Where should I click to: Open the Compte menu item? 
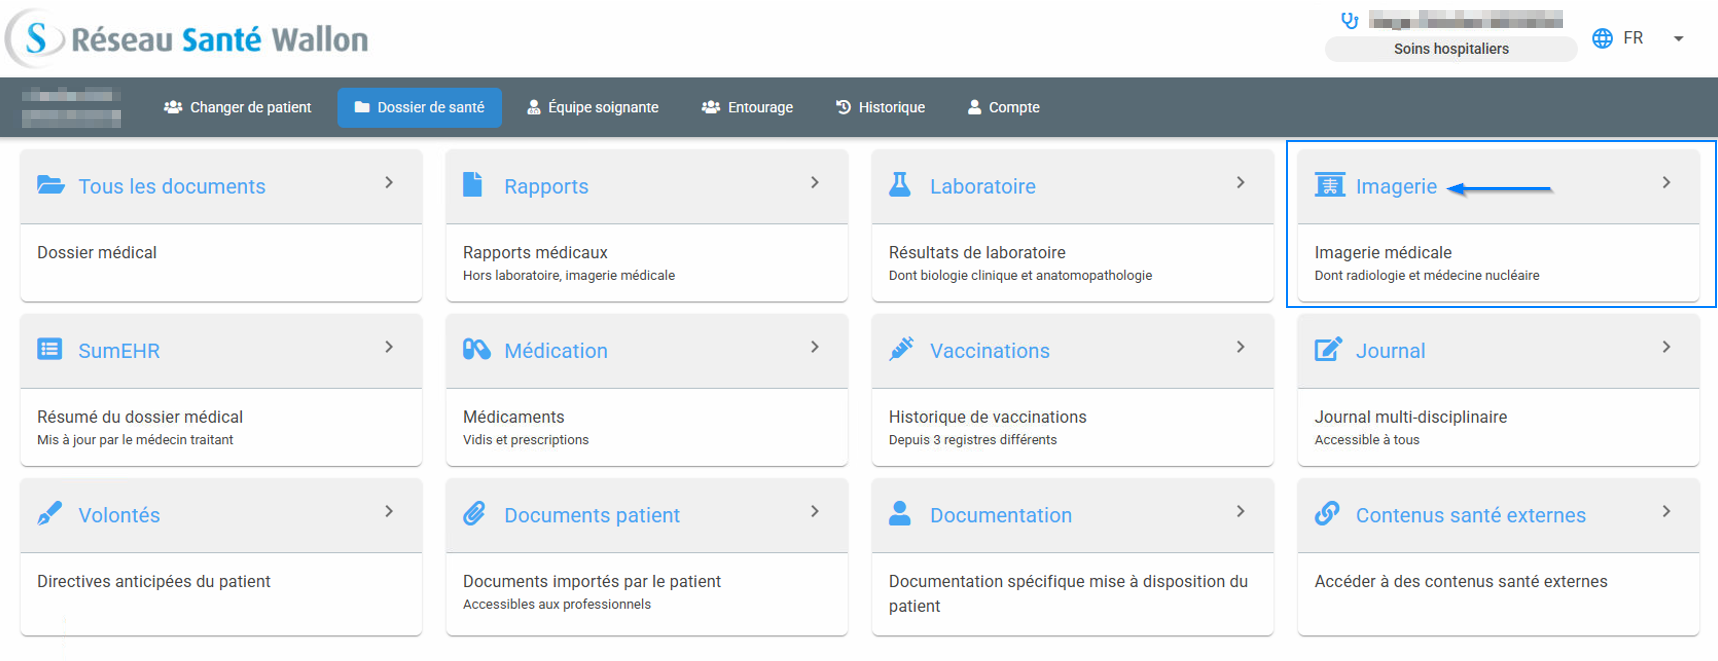pyautogui.click(x=1003, y=107)
